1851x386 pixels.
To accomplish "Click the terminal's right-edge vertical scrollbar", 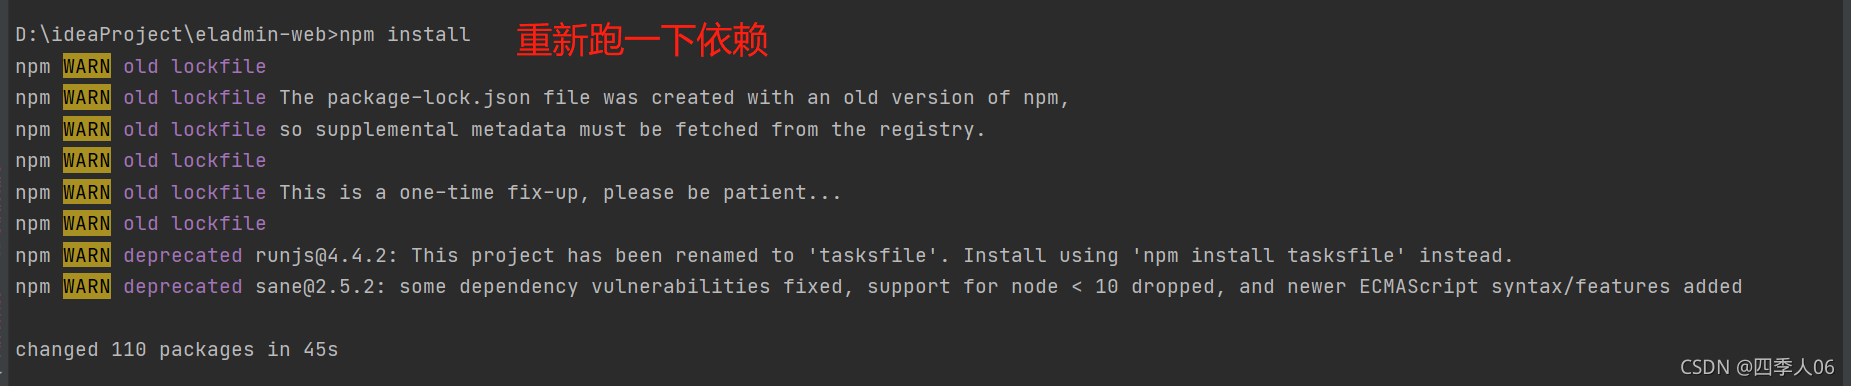I will click(1846, 193).
